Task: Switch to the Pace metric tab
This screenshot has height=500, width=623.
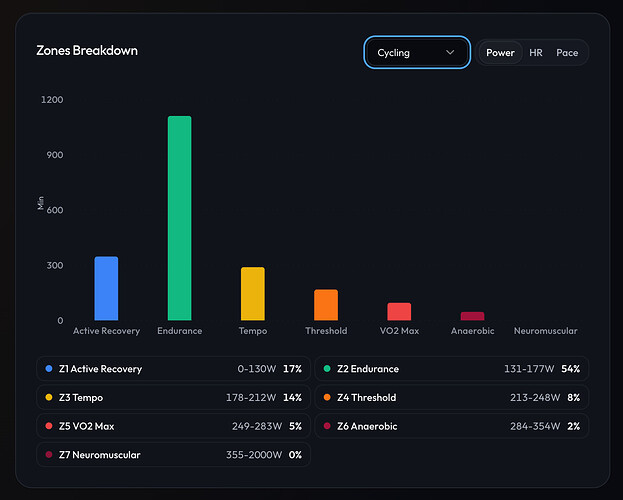Action: click(x=567, y=52)
